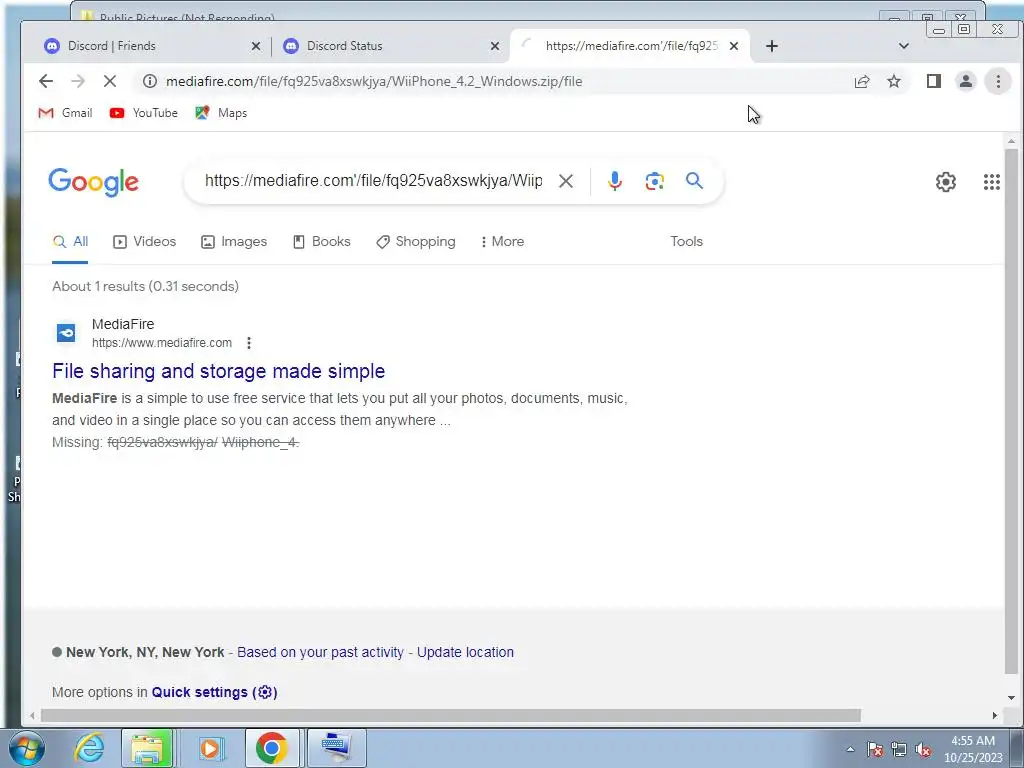
Task: Search by image with the camera icon
Action: click(654, 181)
